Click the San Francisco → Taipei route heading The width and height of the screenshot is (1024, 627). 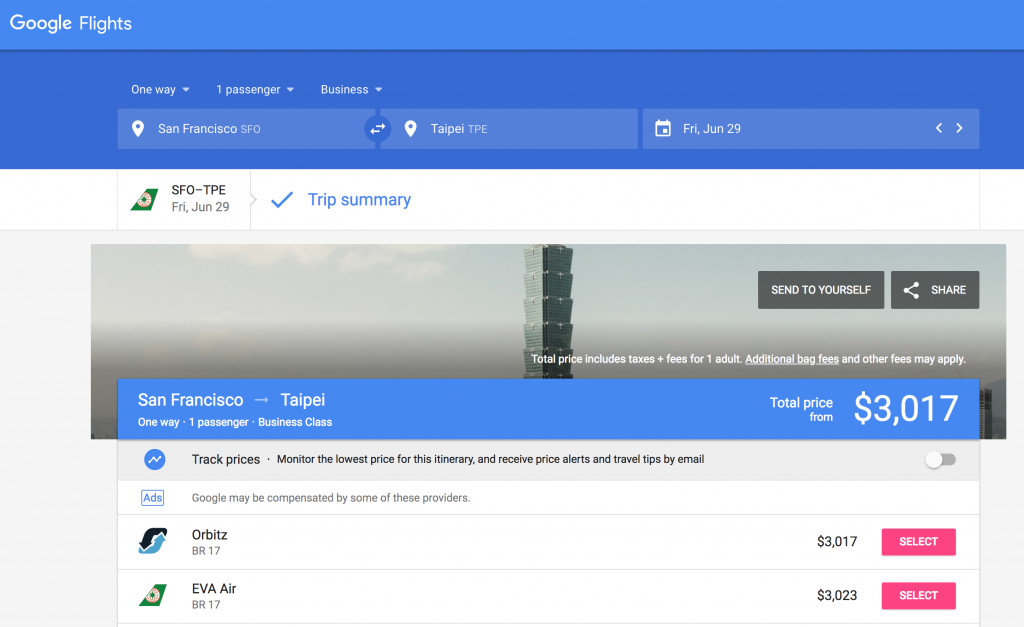231,400
